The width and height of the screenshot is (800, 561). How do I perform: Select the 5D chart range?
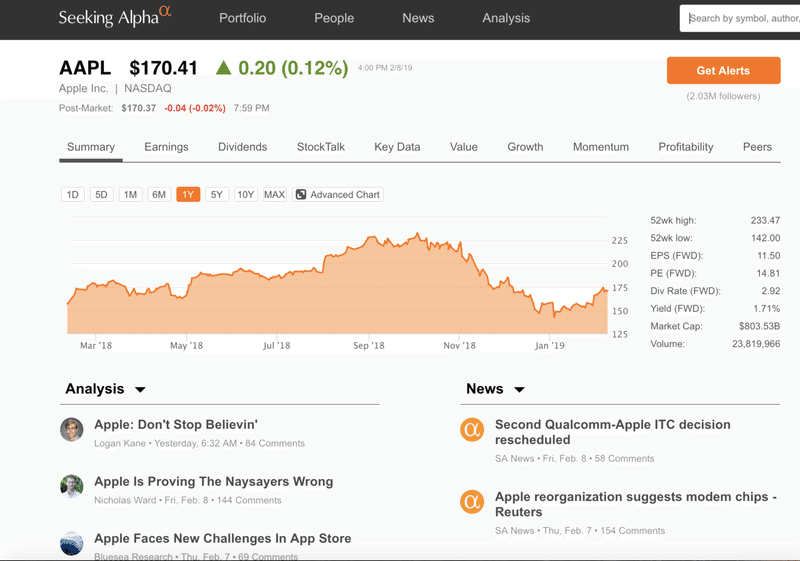pyautogui.click(x=101, y=194)
